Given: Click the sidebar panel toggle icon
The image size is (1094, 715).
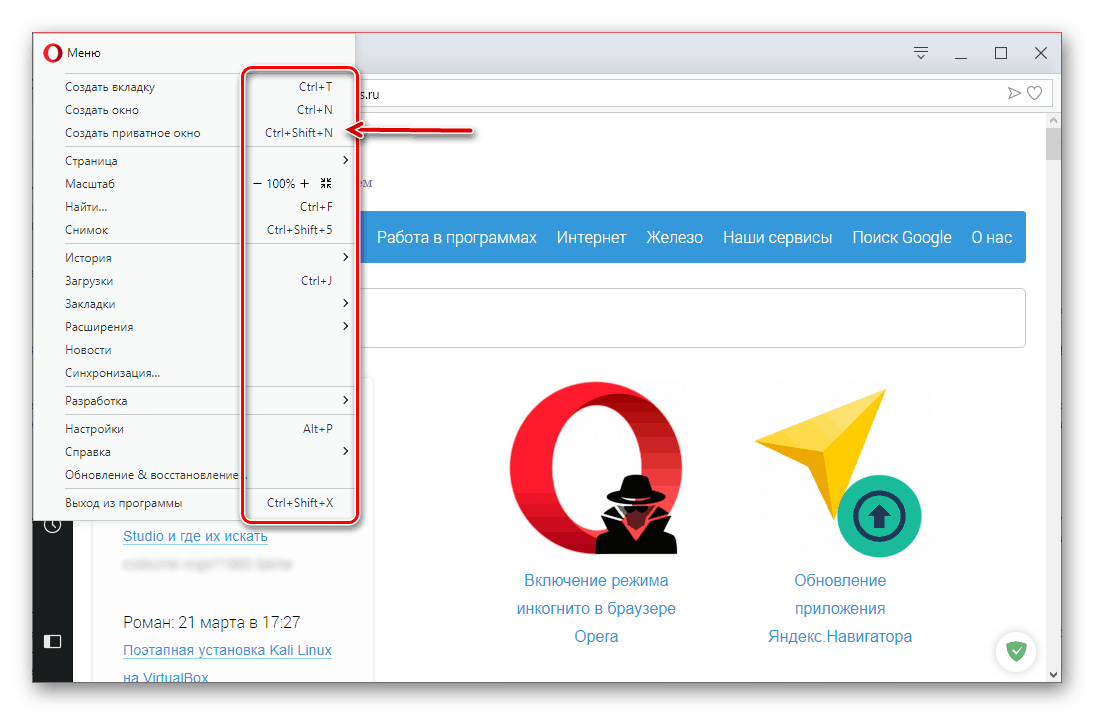Looking at the screenshot, I should [52, 640].
